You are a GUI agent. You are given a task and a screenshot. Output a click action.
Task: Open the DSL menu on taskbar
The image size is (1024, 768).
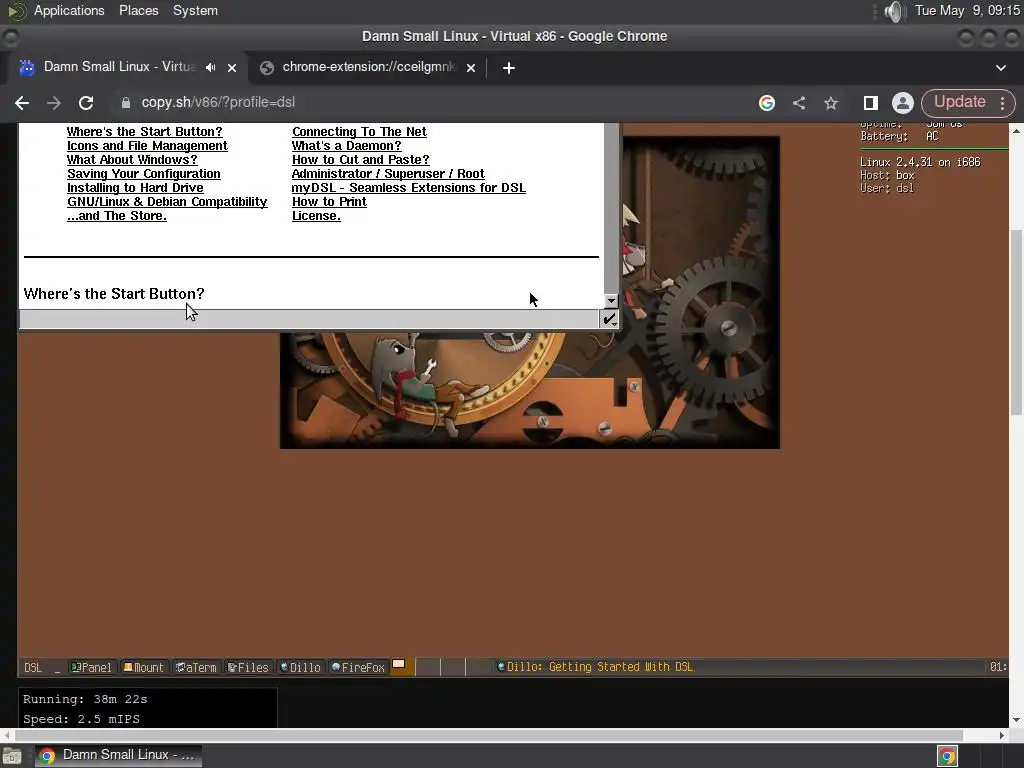tap(33, 667)
